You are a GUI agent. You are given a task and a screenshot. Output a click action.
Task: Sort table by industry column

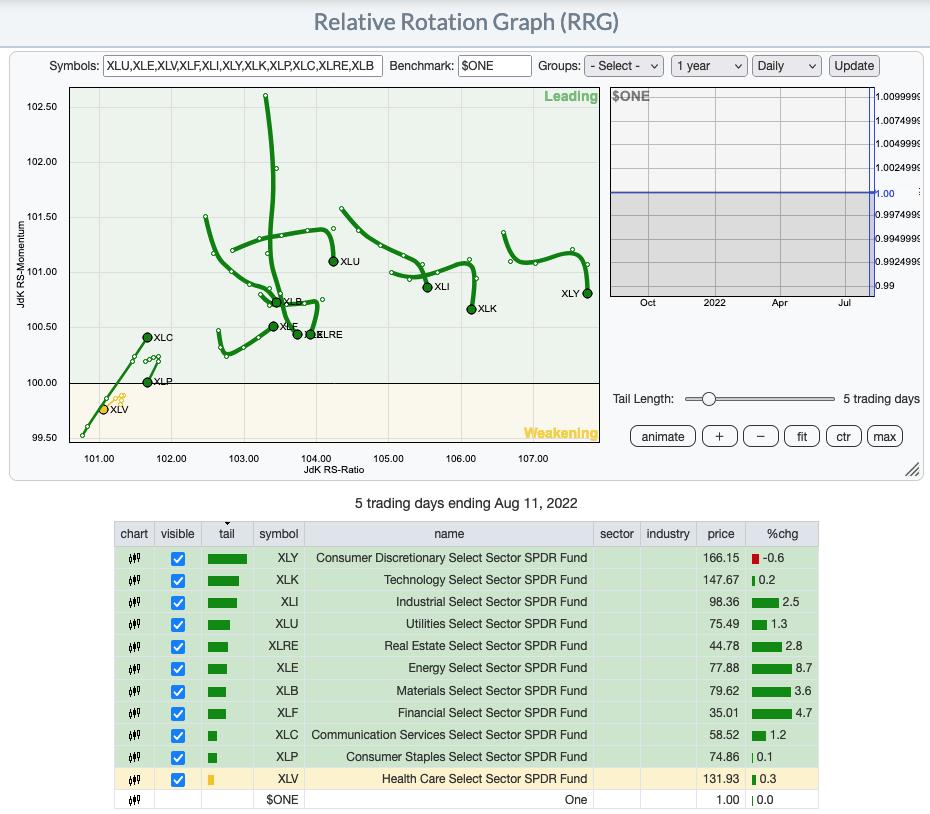tap(668, 534)
